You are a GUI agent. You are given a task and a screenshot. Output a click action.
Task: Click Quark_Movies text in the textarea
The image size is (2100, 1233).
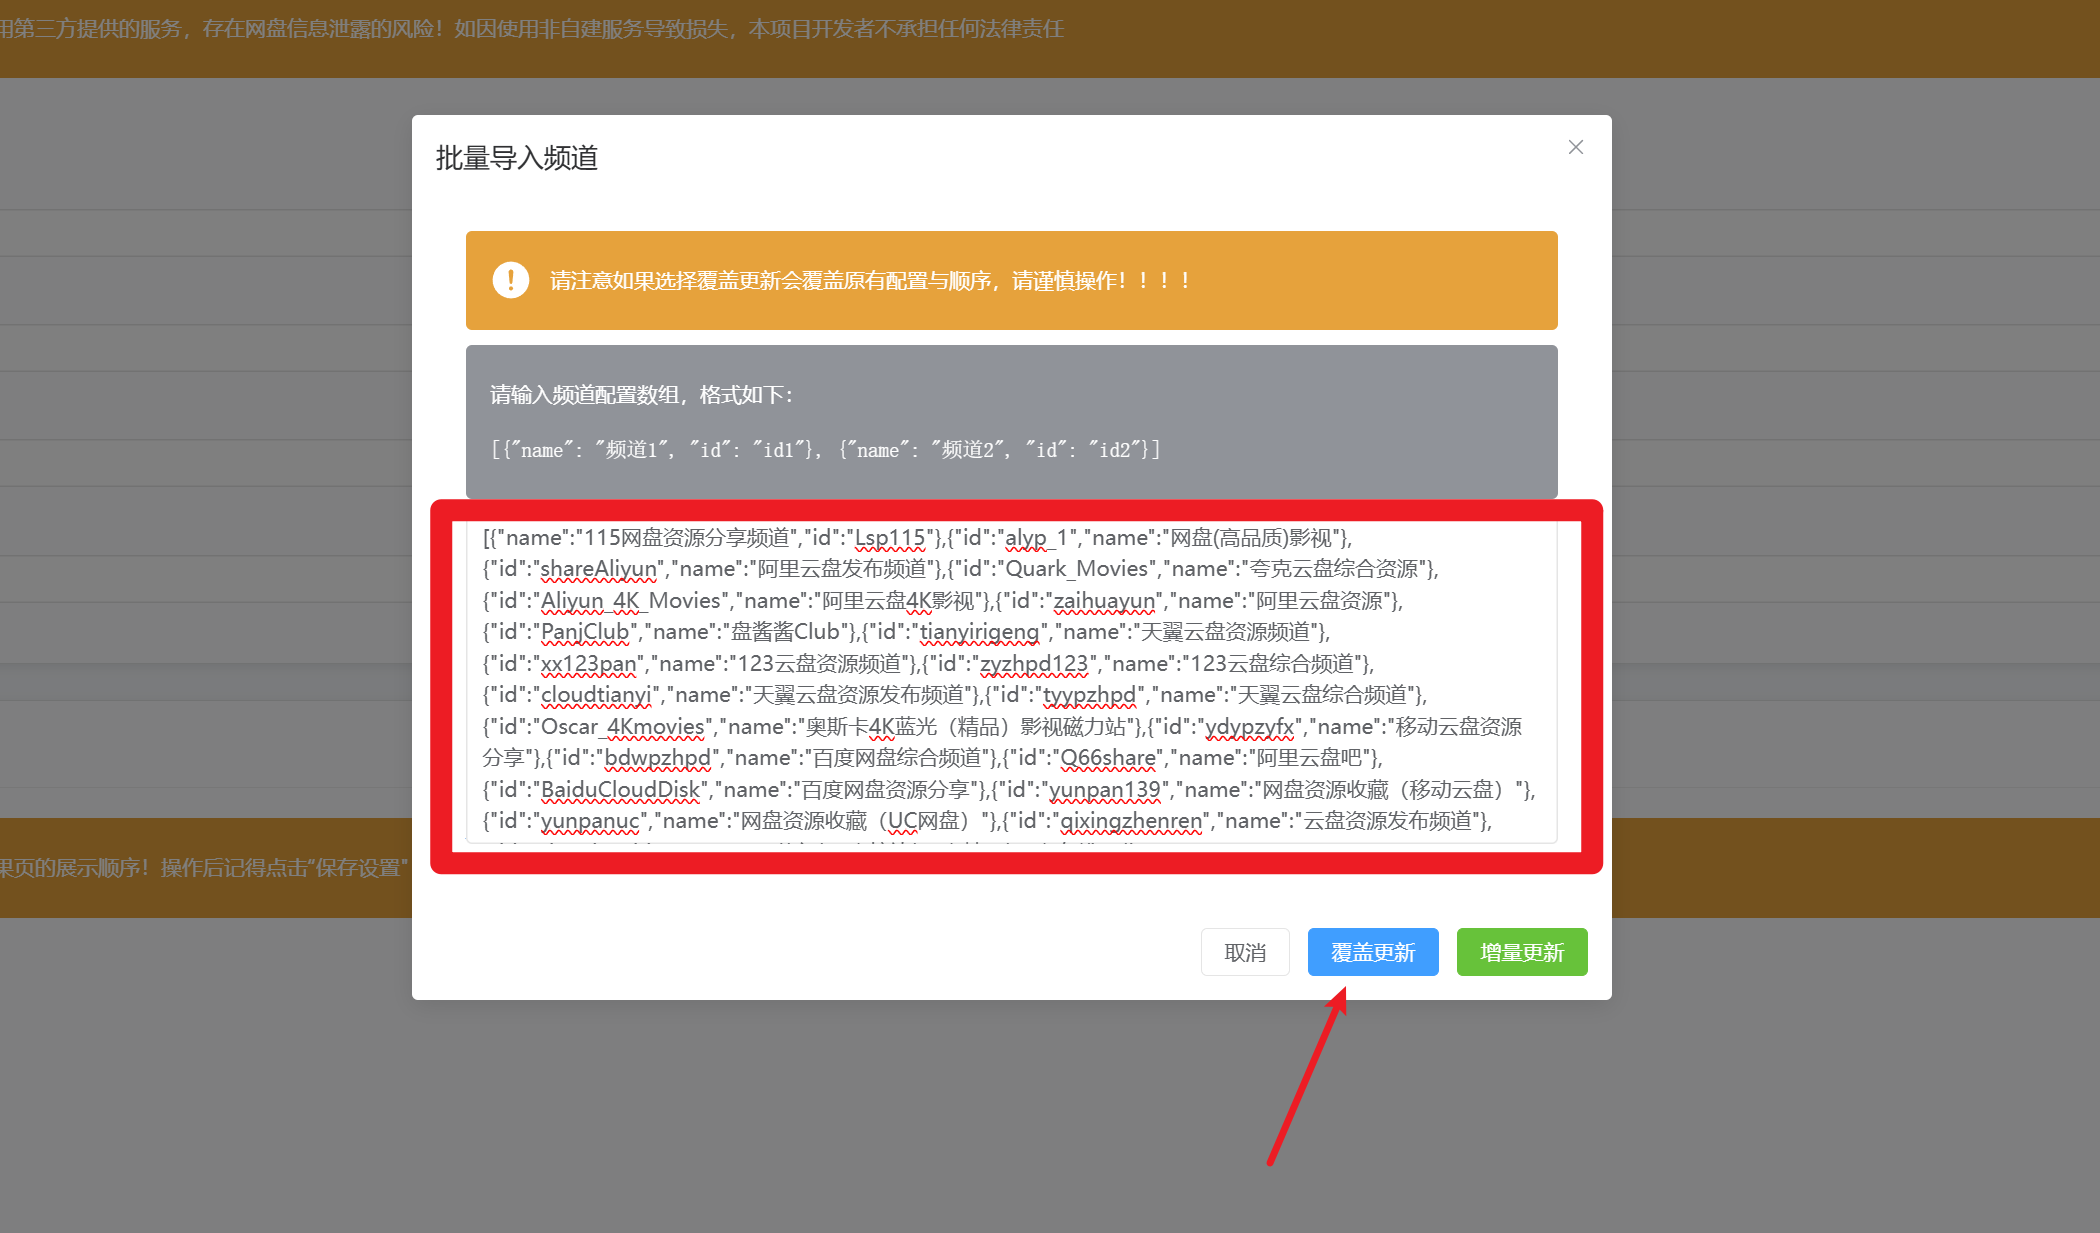click(x=1076, y=569)
